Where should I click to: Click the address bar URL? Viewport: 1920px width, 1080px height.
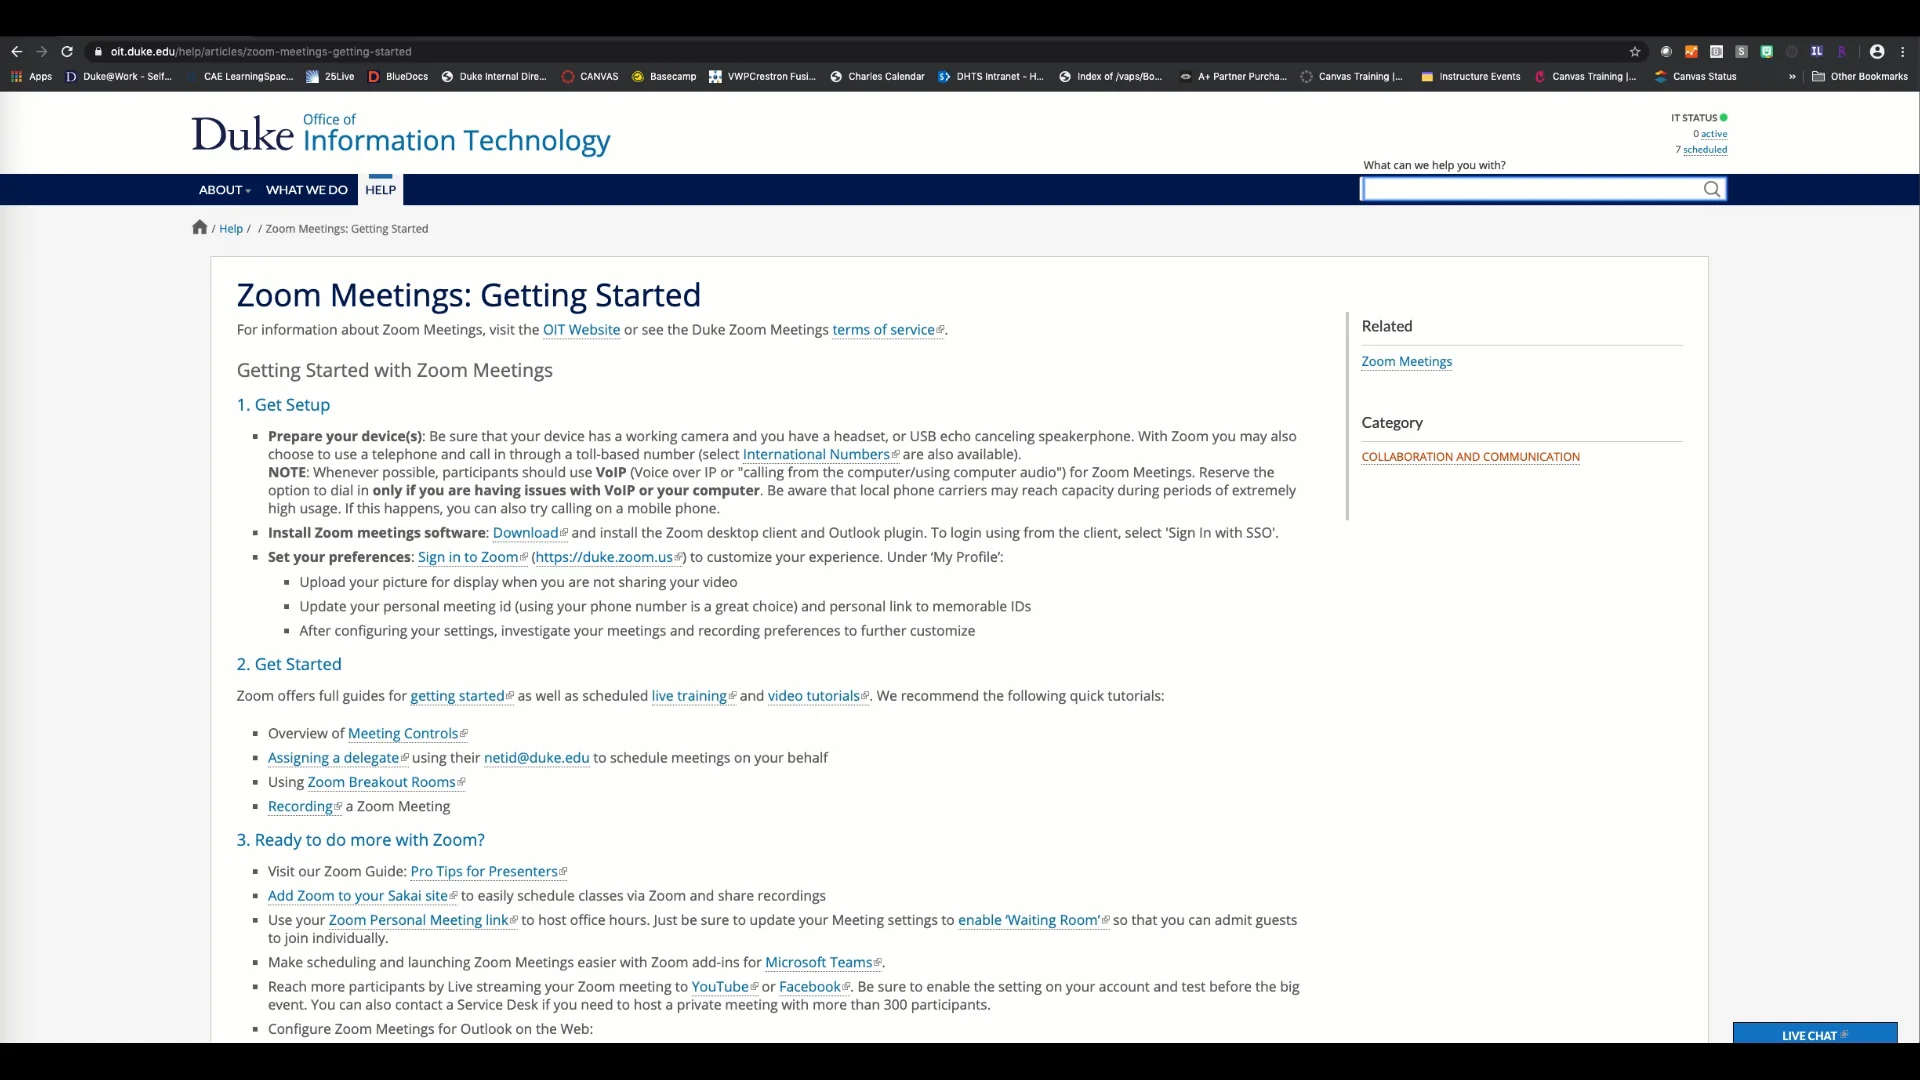[x=261, y=52]
